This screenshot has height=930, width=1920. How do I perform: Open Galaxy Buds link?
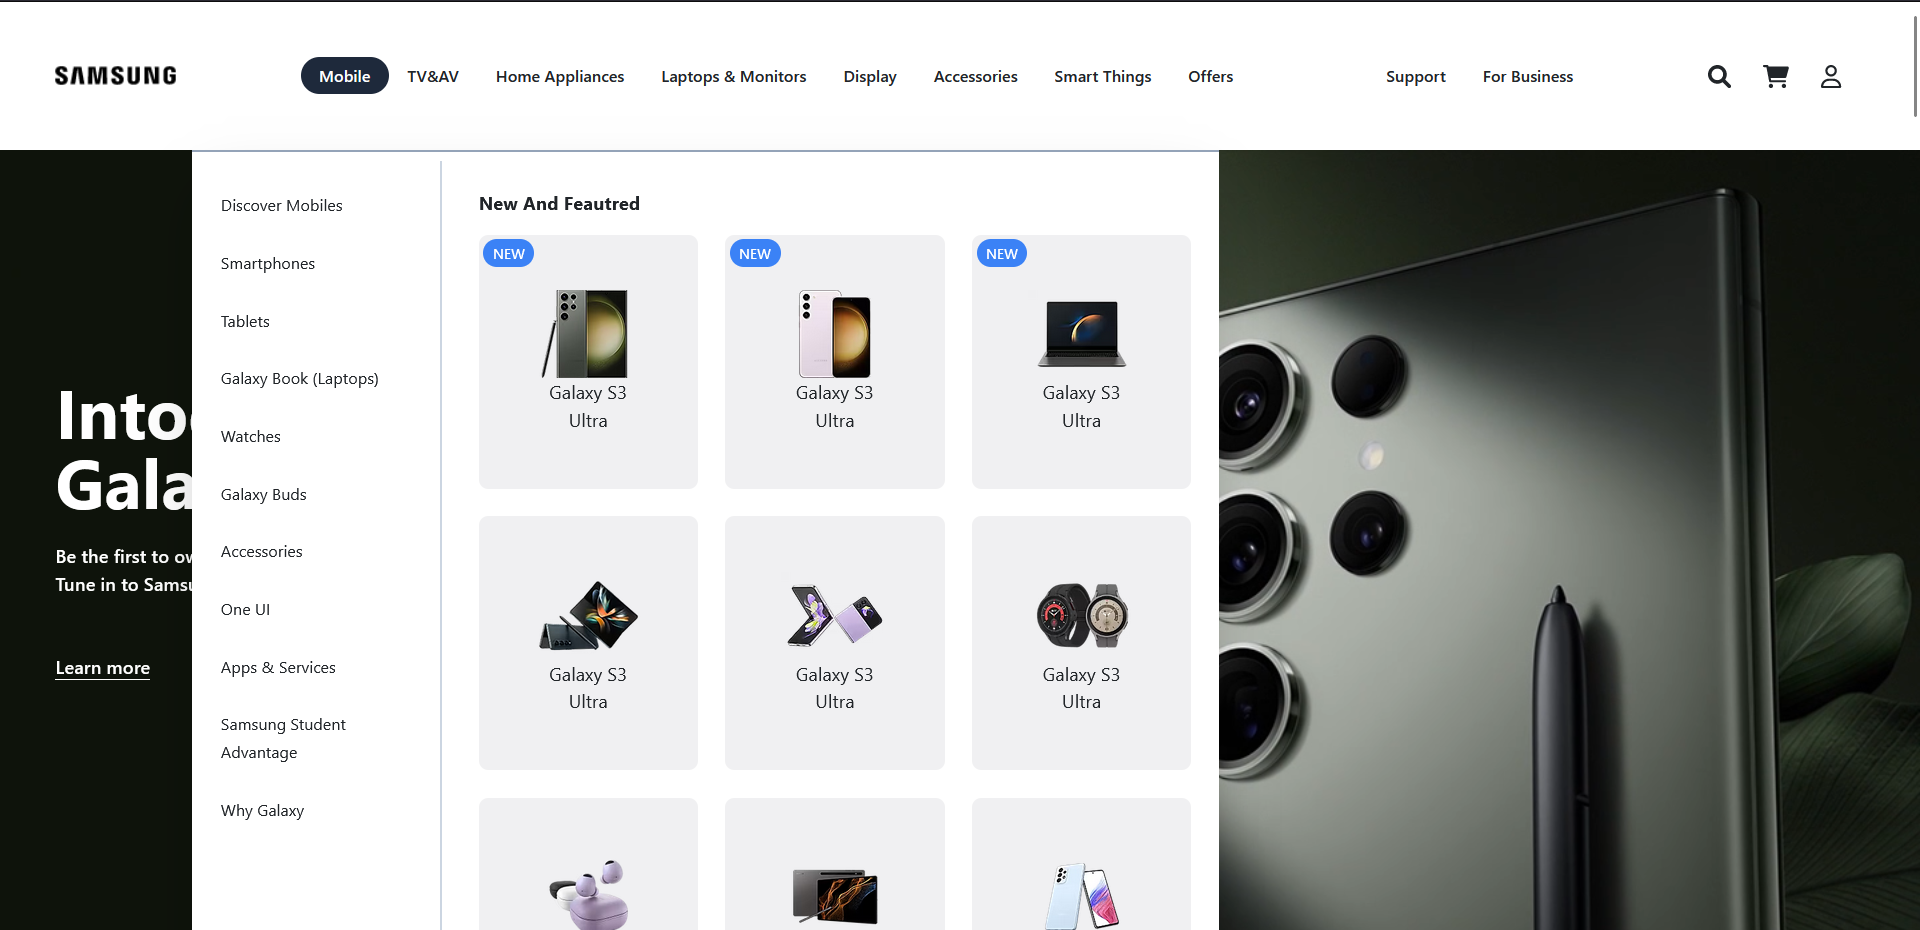[x=264, y=494]
